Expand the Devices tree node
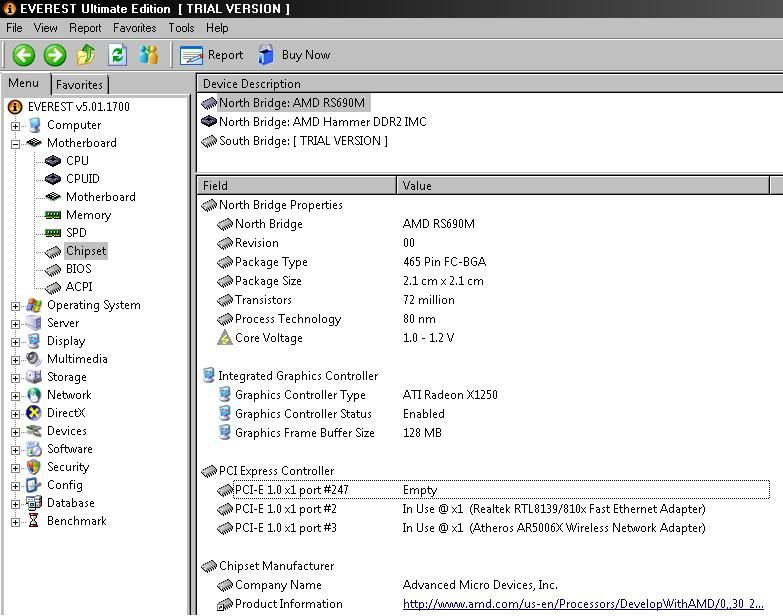The width and height of the screenshot is (783, 616). pos(15,432)
